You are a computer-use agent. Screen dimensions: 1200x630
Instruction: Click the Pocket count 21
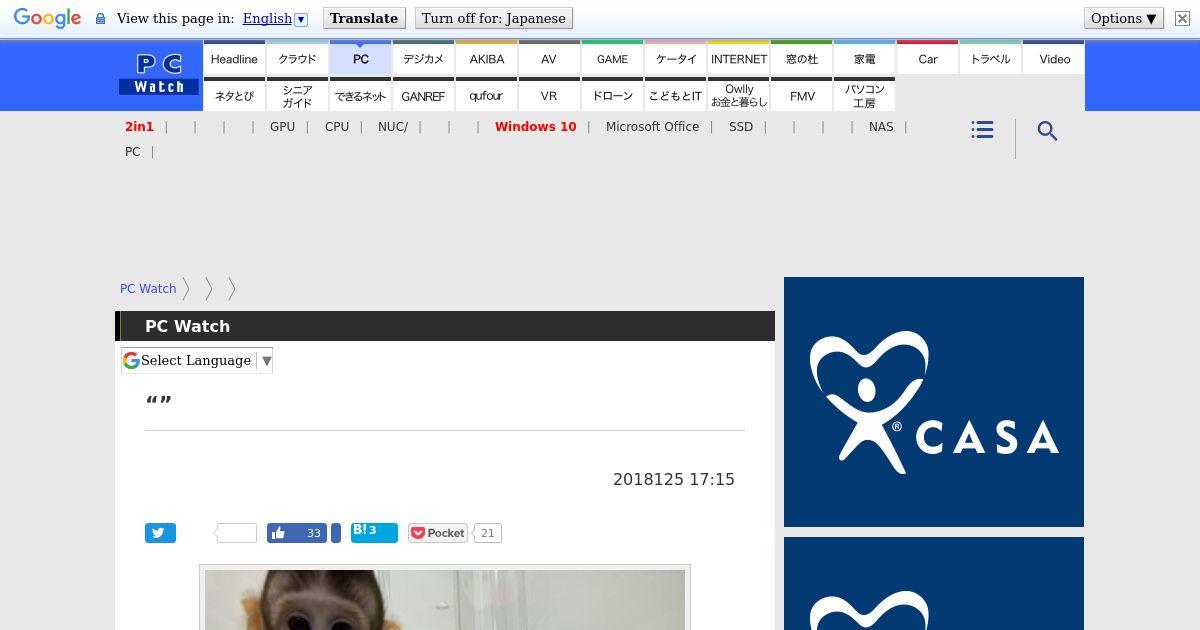487,533
